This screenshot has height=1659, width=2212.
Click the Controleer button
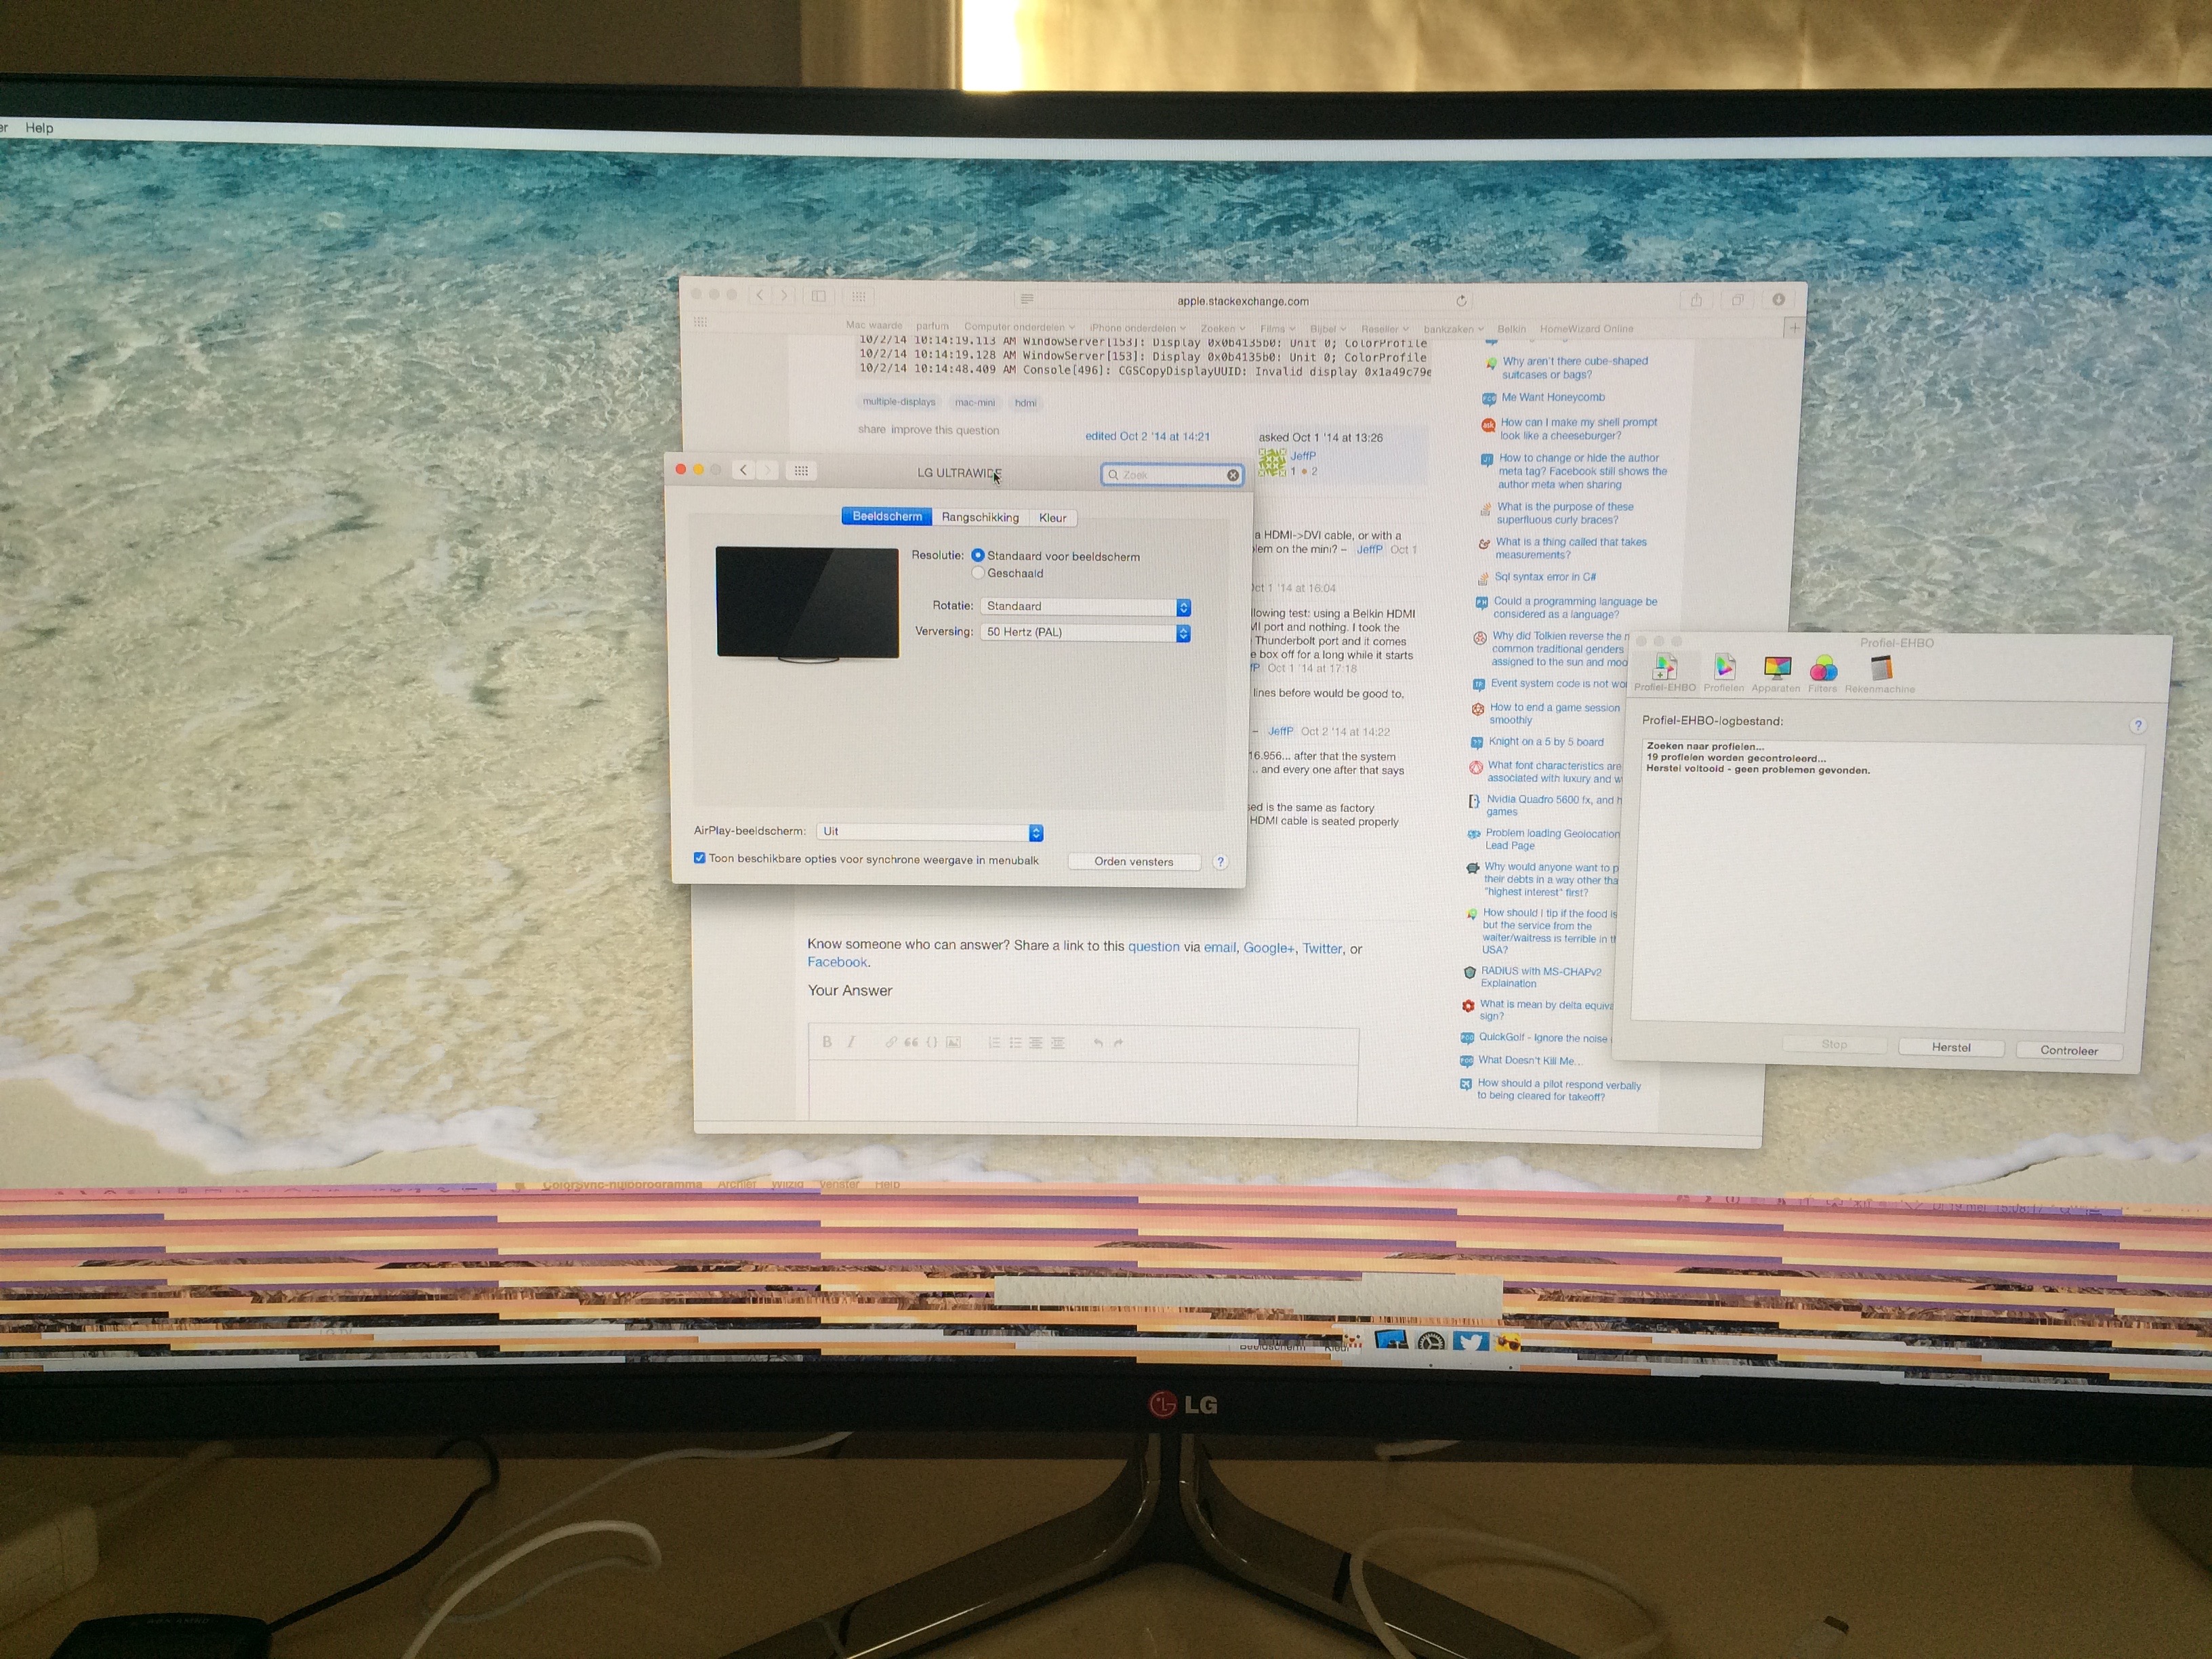pos(2069,1050)
